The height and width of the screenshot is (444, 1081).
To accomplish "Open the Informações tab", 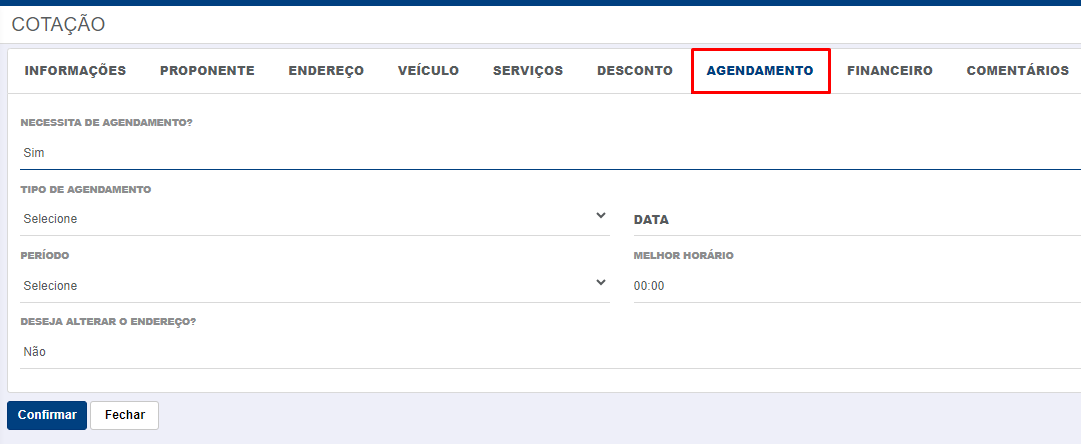I will pos(75,70).
